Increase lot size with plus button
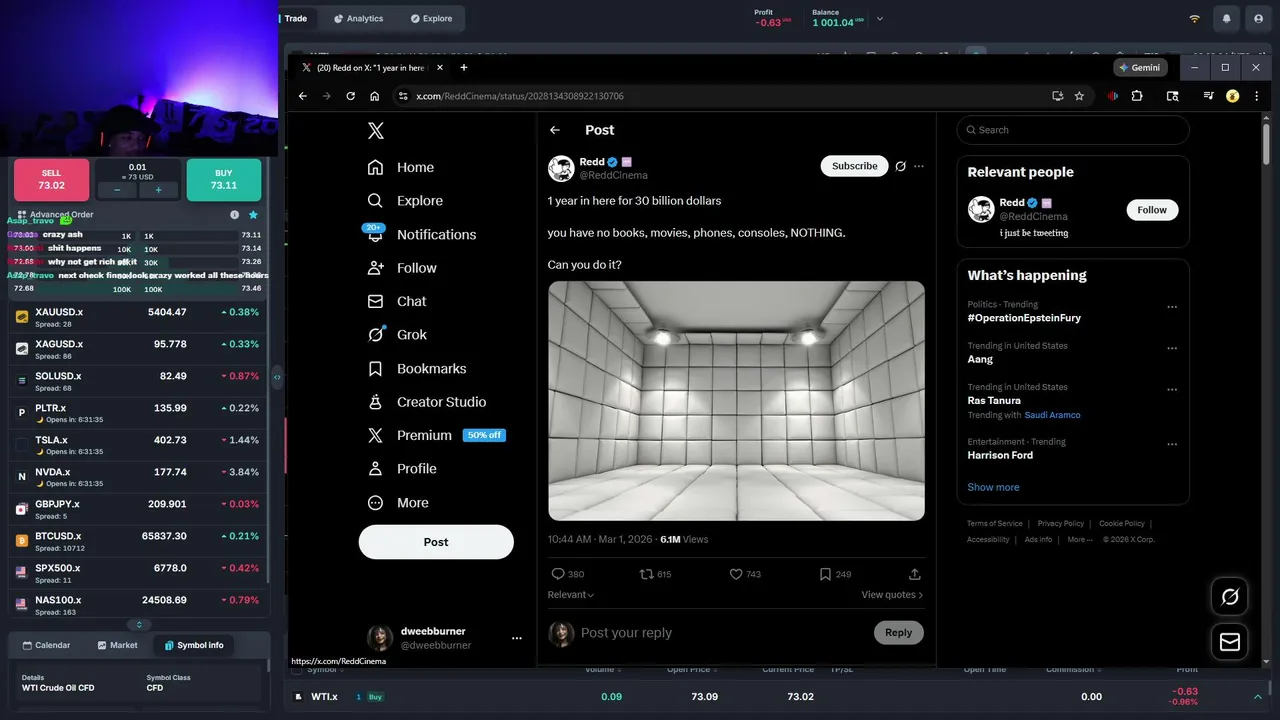 pos(158,190)
